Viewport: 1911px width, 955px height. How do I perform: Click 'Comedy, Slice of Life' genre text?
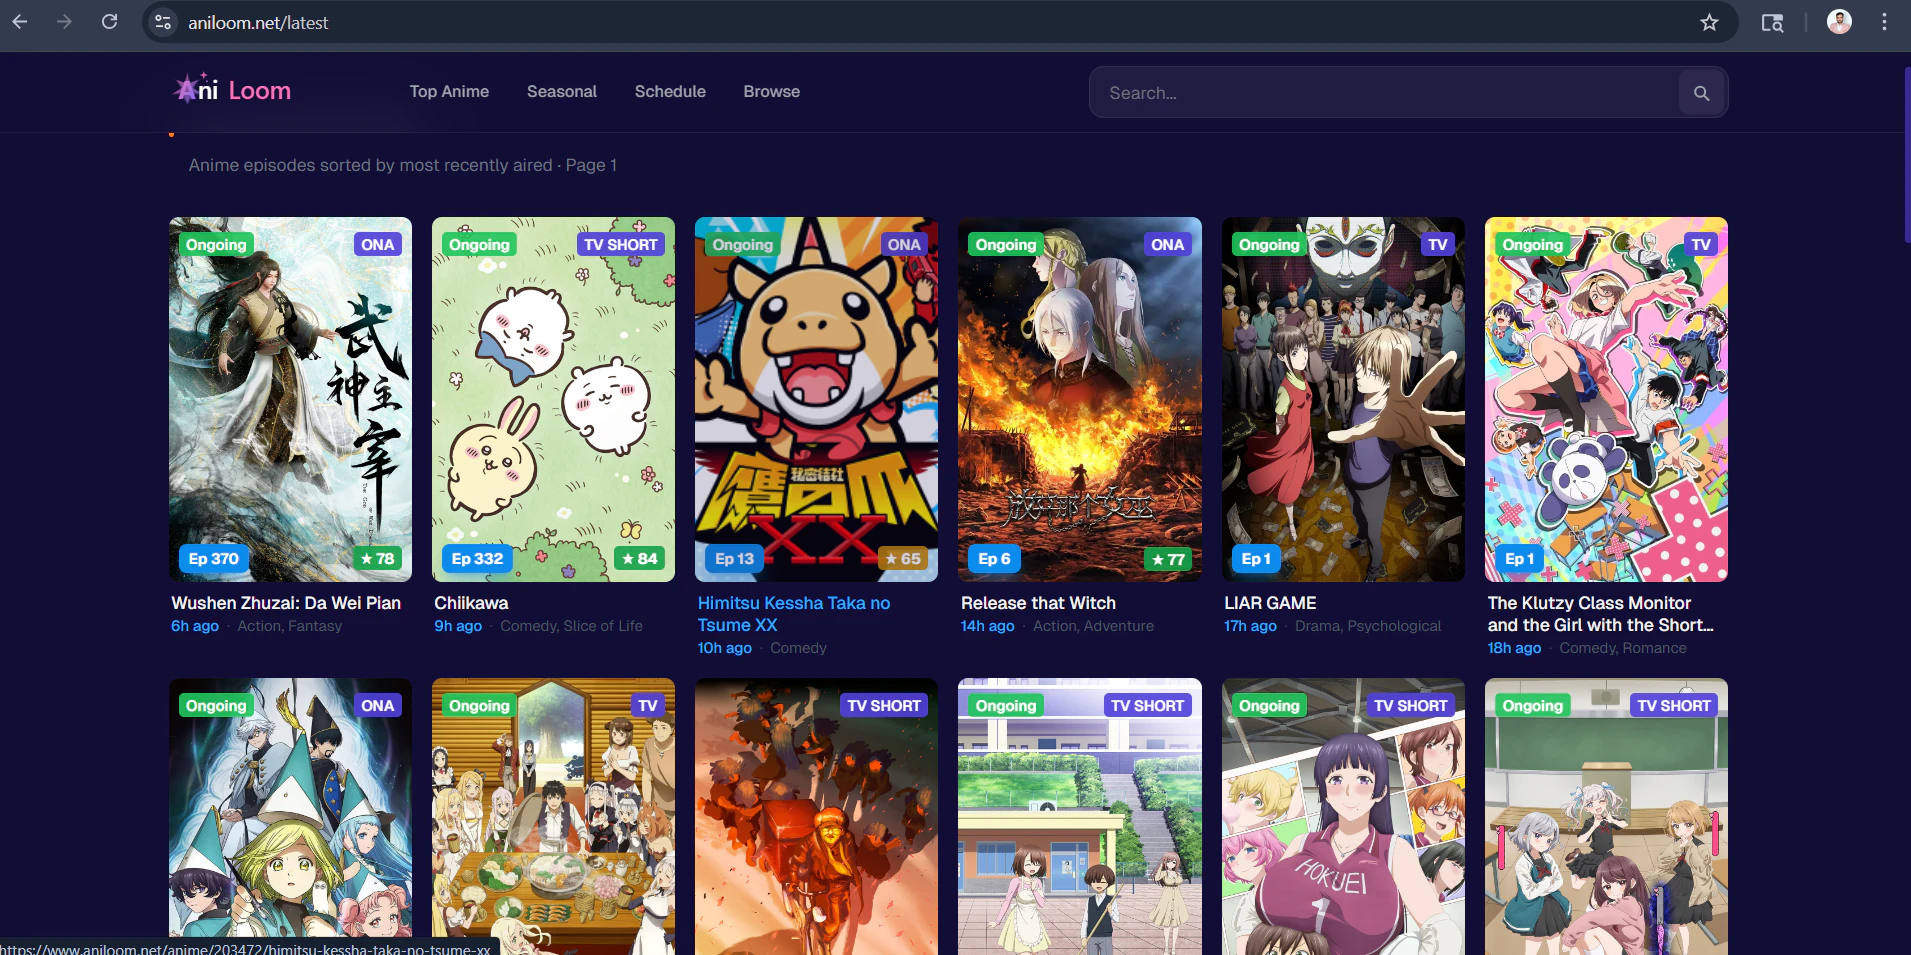(571, 626)
